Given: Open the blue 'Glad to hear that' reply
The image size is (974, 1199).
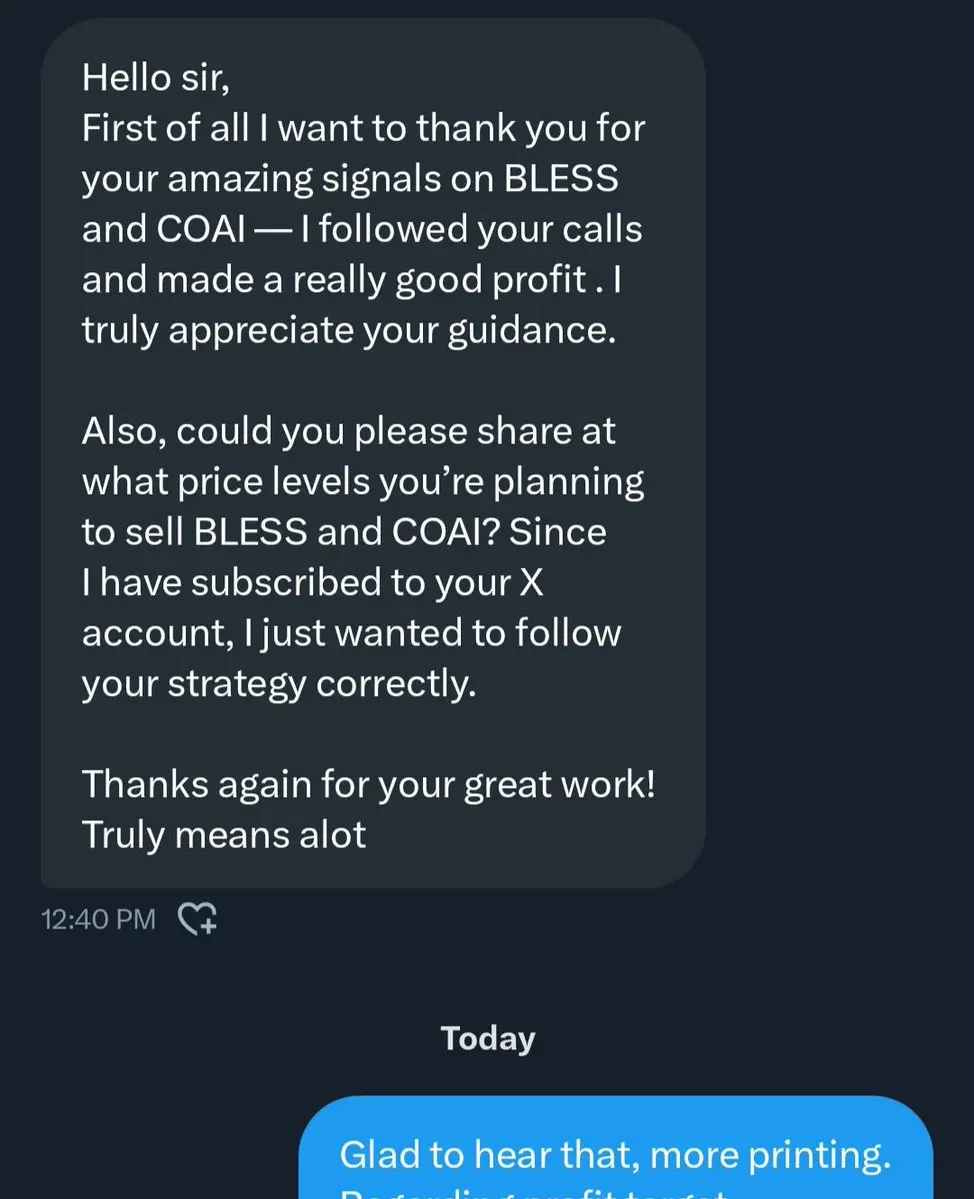Looking at the screenshot, I should 615,1147.
